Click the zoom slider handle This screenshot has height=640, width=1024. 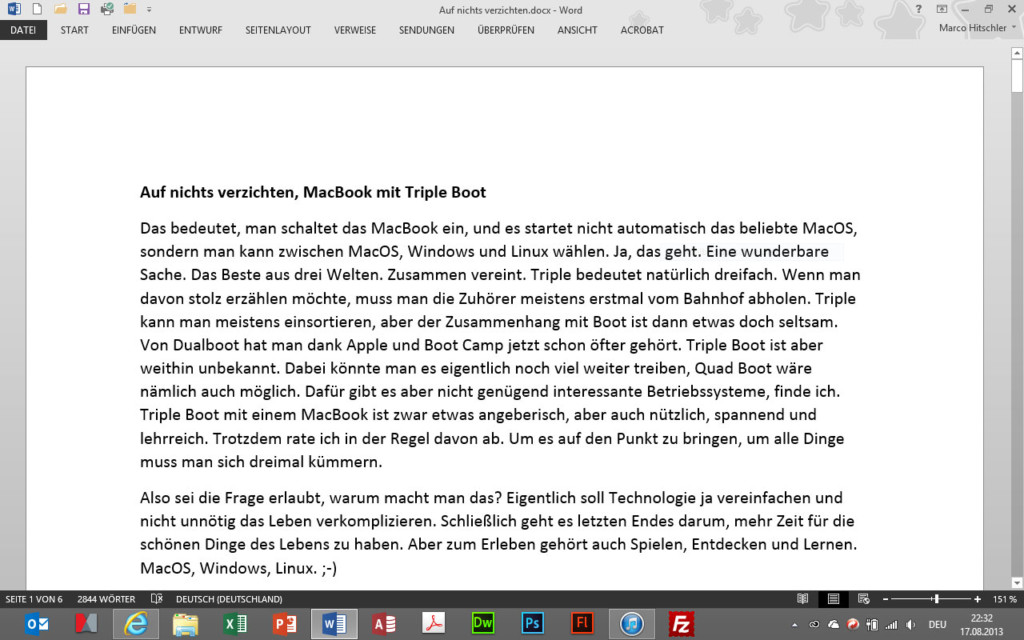[936, 599]
